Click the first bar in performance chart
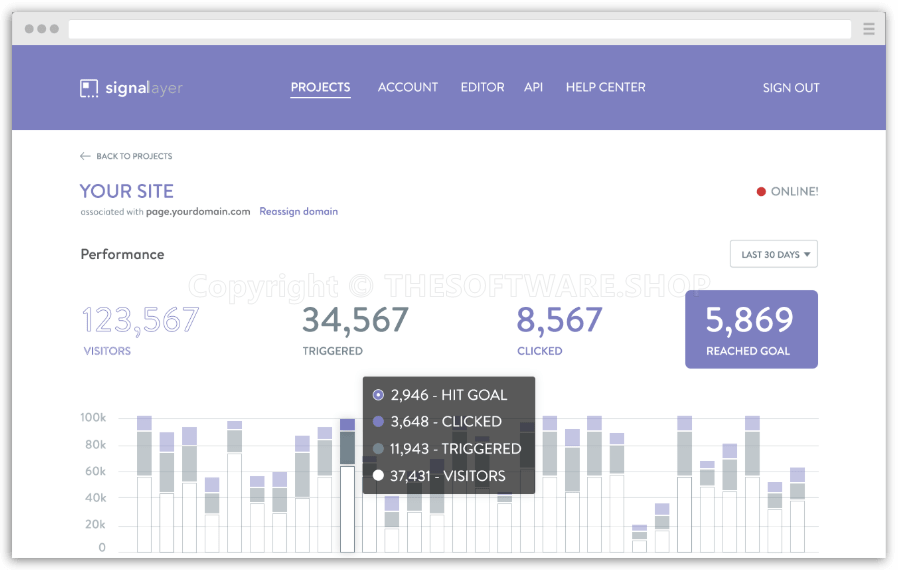 pyautogui.click(x=144, y=484)
